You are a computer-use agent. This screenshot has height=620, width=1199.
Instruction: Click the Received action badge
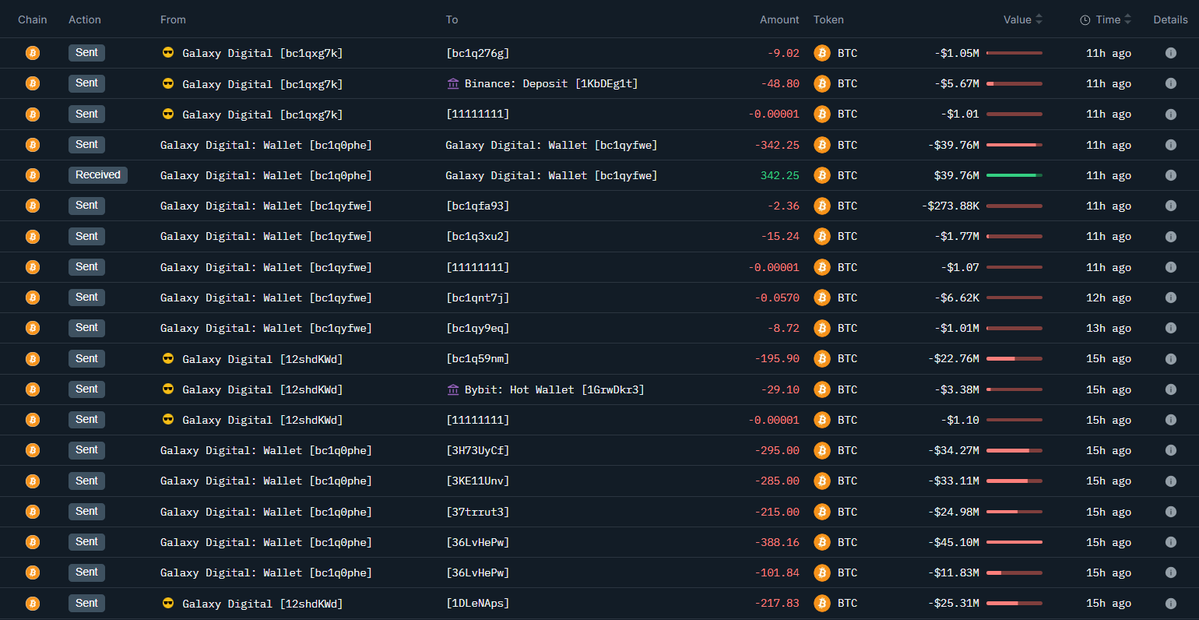98,175
